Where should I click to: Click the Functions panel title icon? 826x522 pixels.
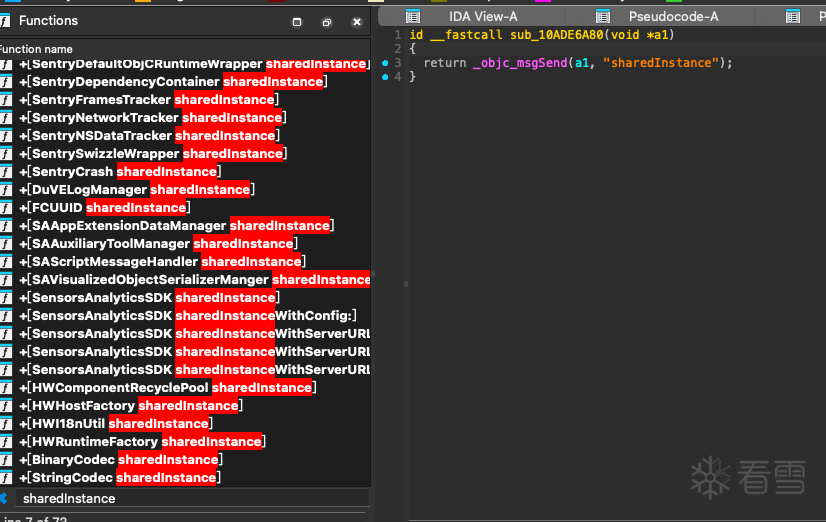tap(5, 21)
